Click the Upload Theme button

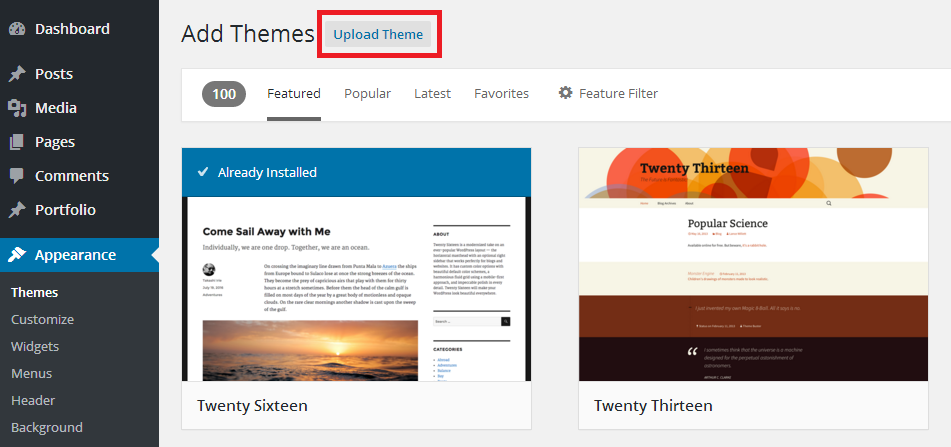pyautogui.click(x=378, y=34)
